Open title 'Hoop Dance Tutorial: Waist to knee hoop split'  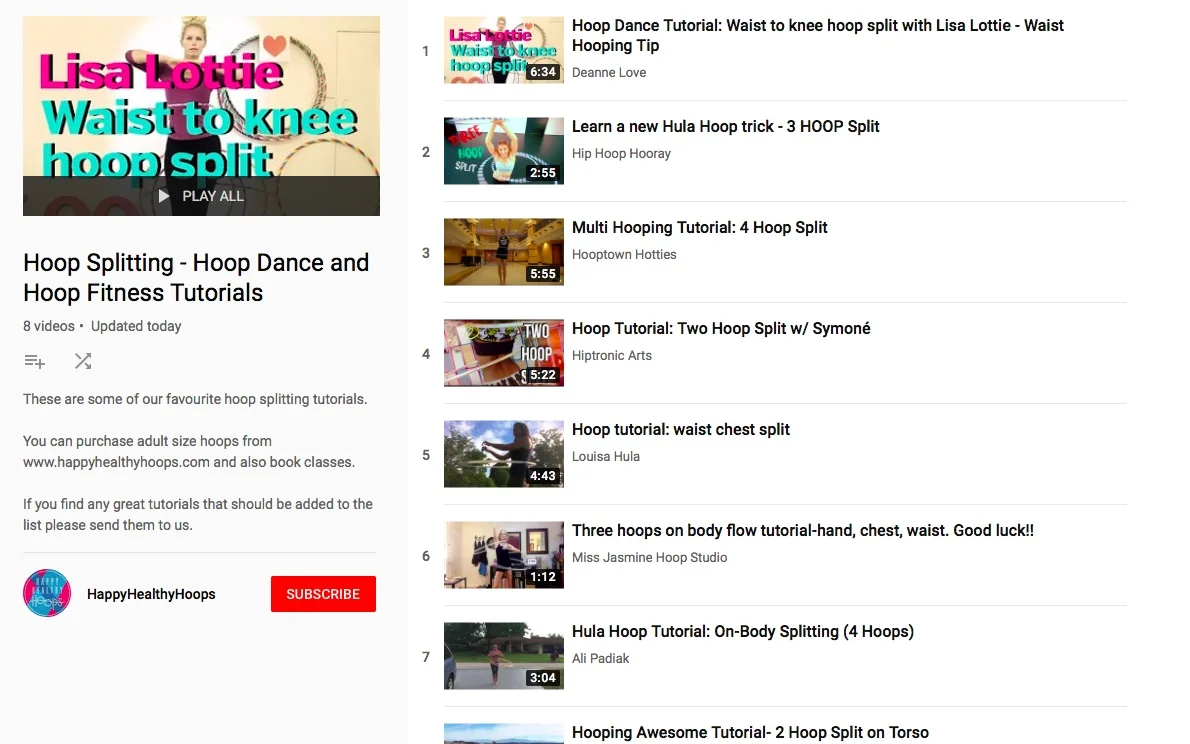[817, 35]
